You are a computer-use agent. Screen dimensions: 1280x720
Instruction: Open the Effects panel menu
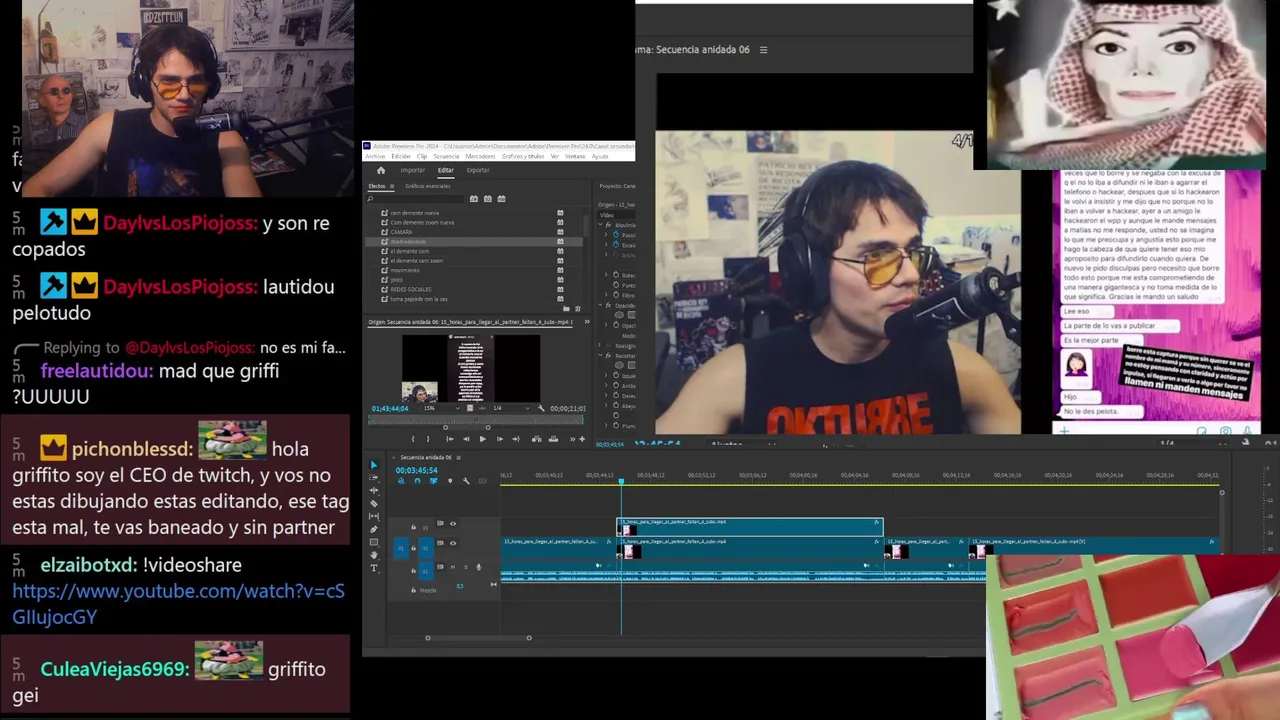click(392, 186)
